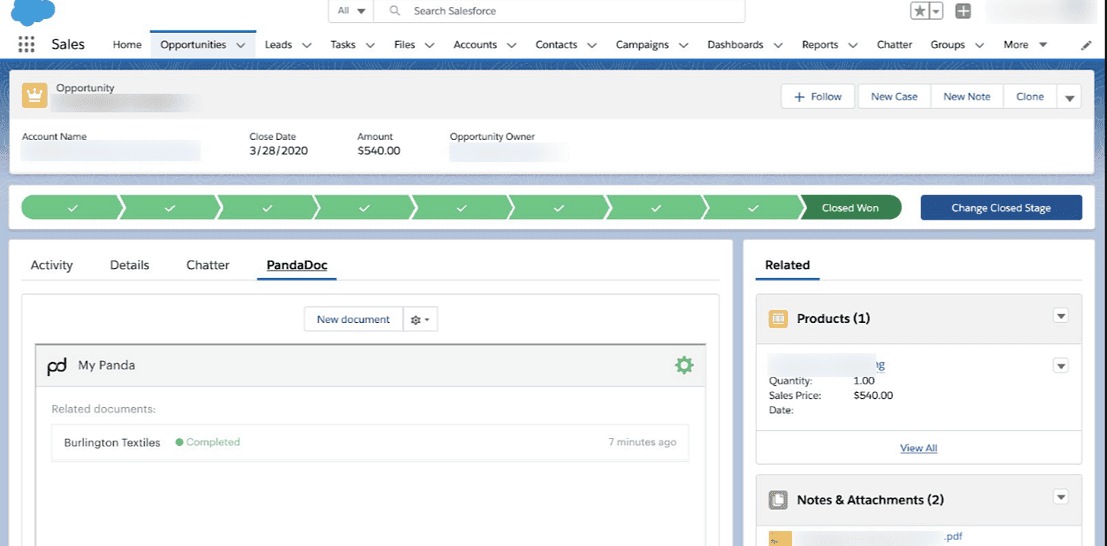This screenshot has height=546, width=1107.
Task: Click the $540.00 Amount value
Action: [379, 150]
